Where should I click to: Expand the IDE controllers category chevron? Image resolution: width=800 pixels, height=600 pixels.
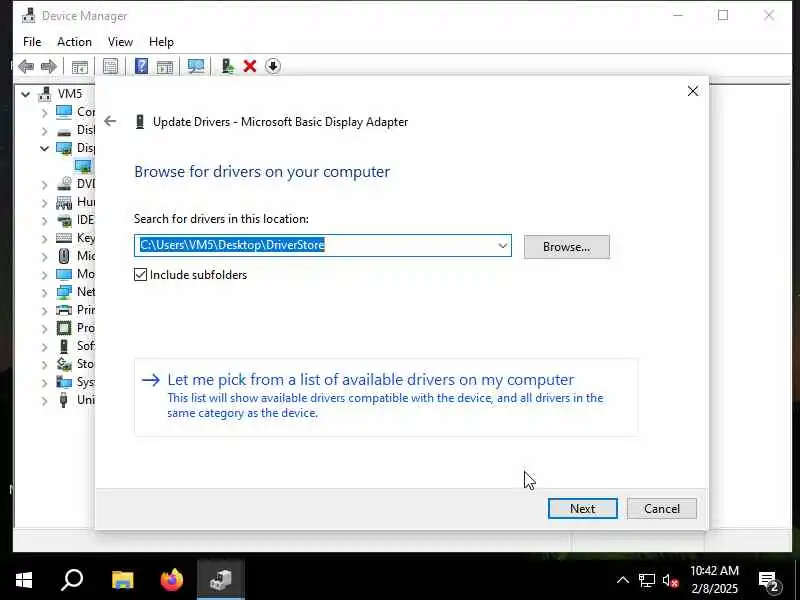(x=44, y=220)
